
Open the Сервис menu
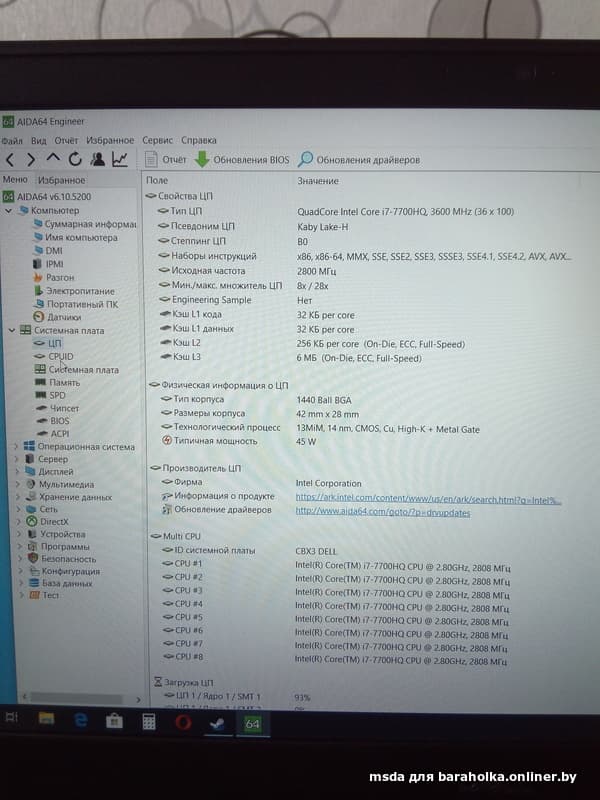point(157,140)
